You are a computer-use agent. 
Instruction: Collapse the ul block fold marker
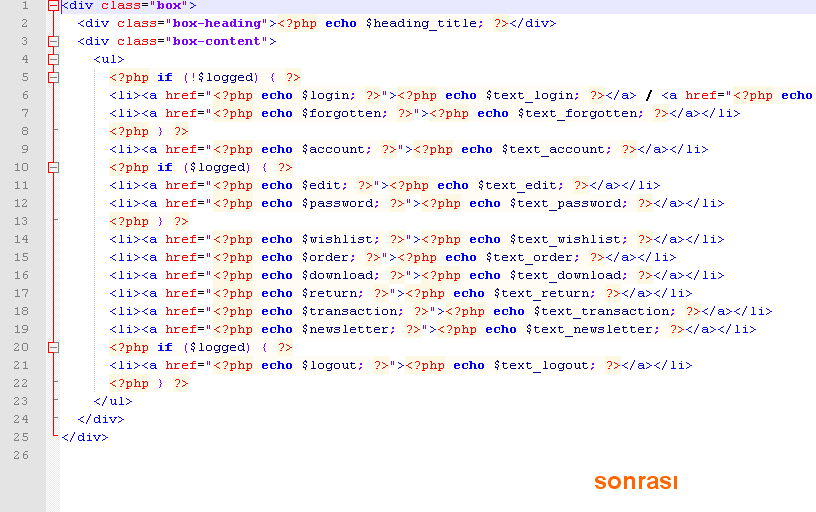[x=53, y=60]
